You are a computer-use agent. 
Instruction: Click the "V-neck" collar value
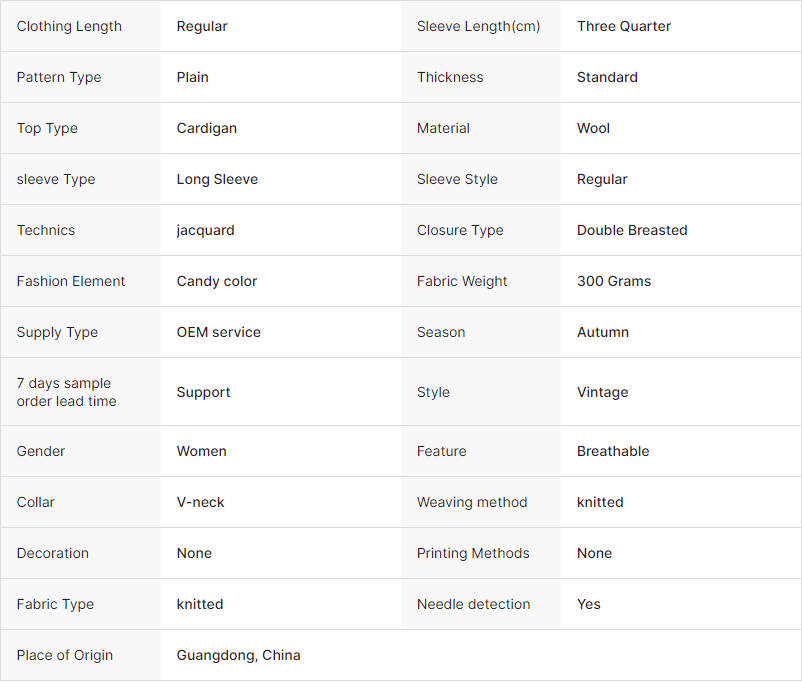(x=201, y=502)
